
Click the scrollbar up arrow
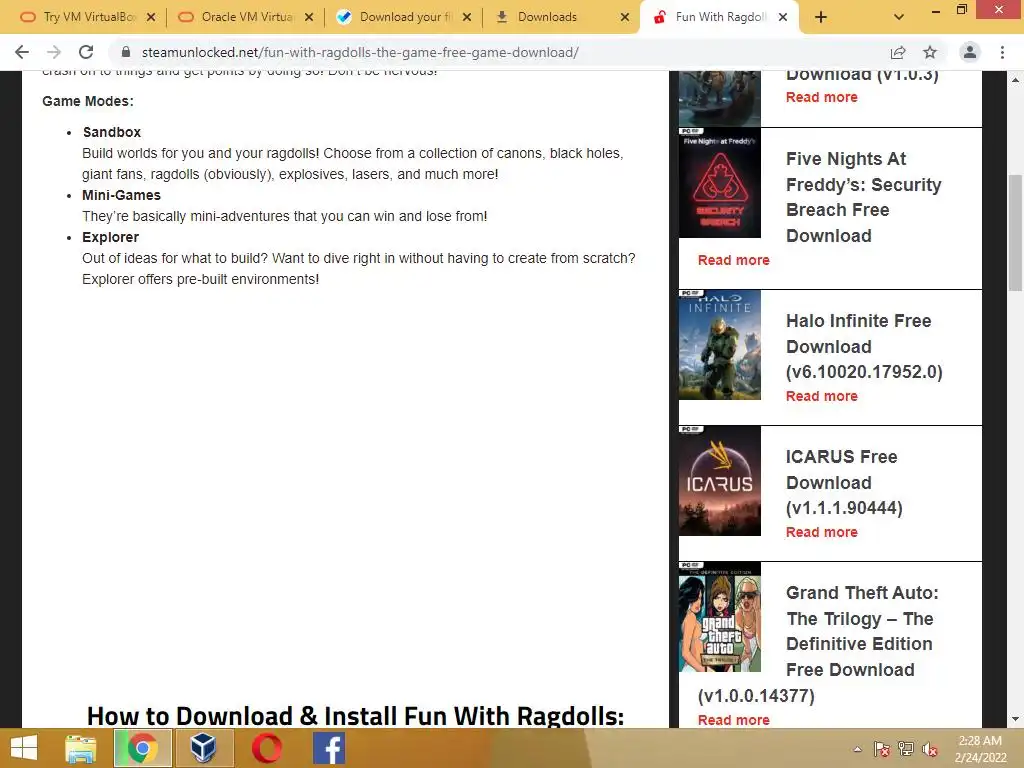[x=1015, y=80]
